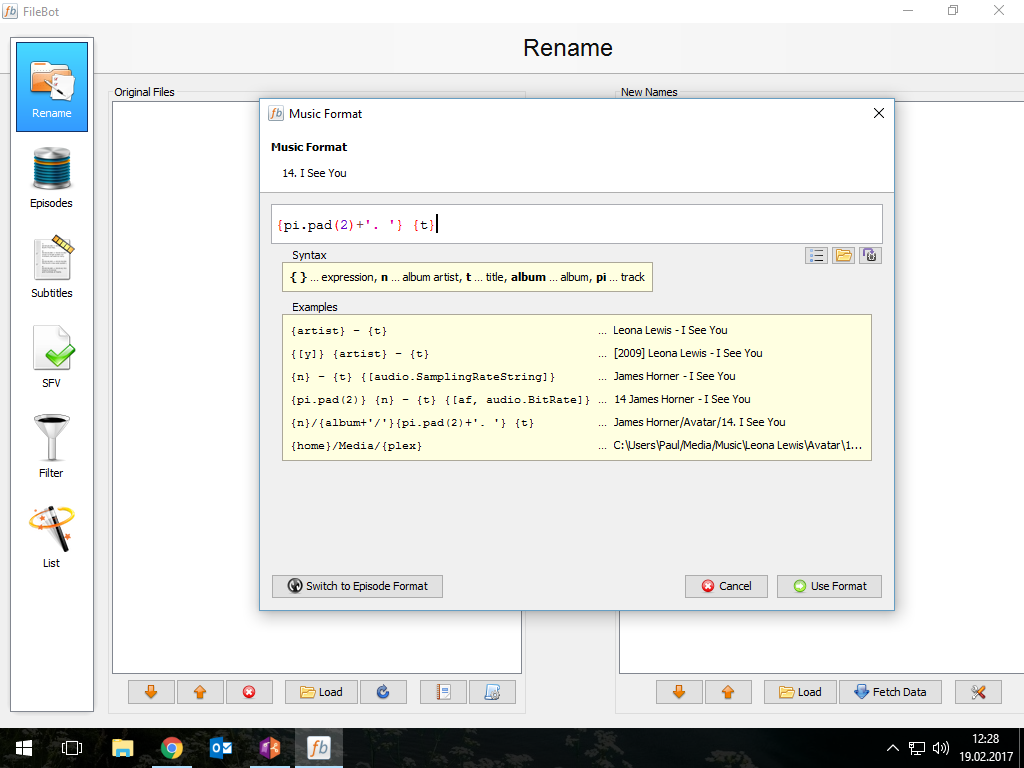The height and width of the screenshot is (768, 1024).
Task: Click the notebook icon button under Original Files
Action: [443, 692]
